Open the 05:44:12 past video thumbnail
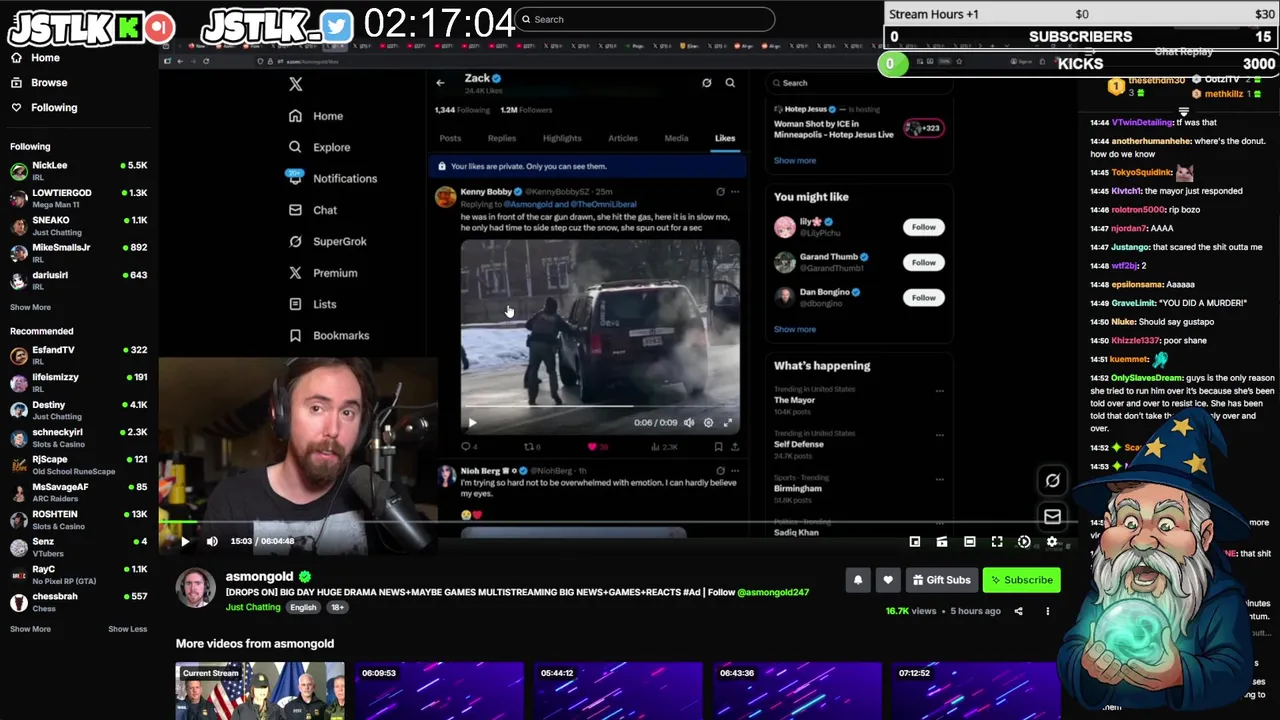Image resolution: width=1280 pixels, height=720 pixels. pyautogui.click(x=618, y=691)
